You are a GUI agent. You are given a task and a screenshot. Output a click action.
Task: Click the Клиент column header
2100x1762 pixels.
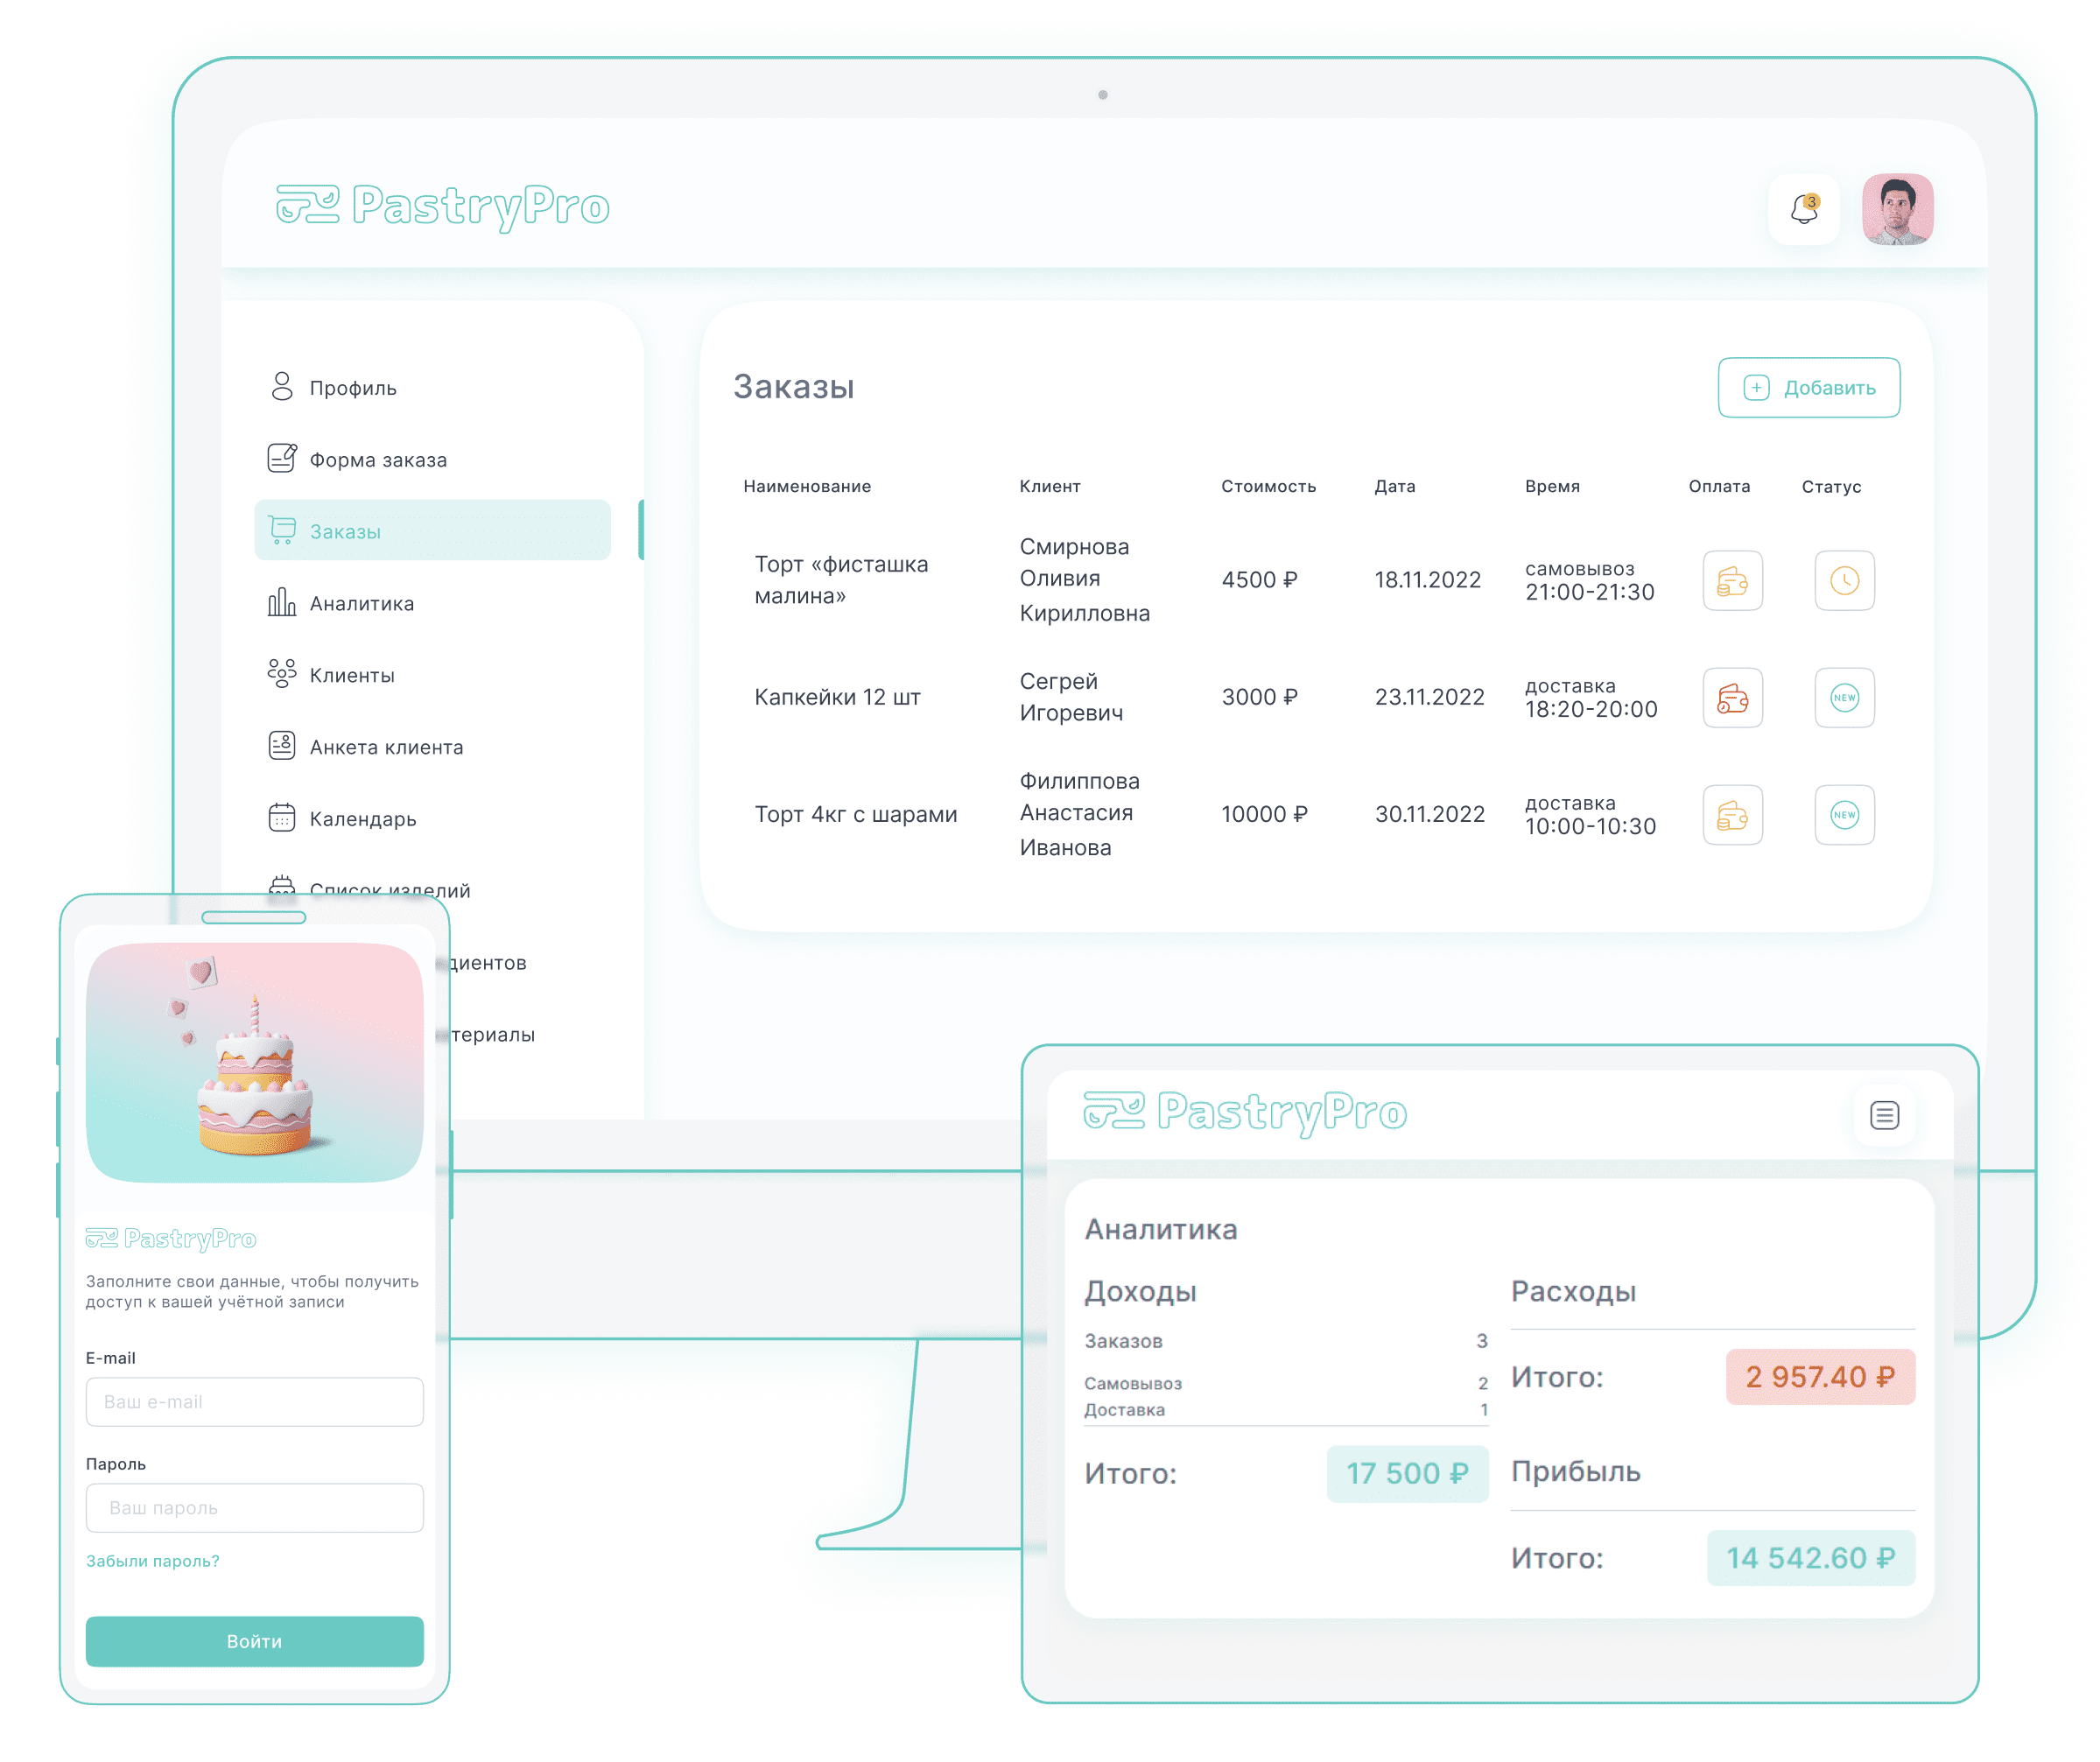click(1049, 486)
